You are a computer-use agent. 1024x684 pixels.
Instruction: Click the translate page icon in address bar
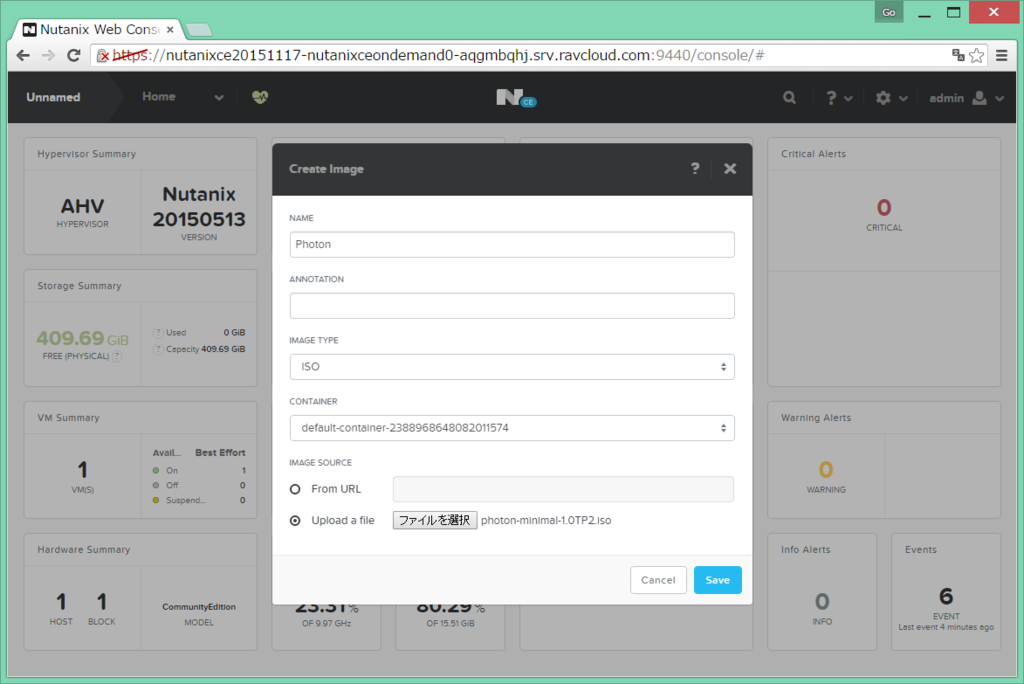(958, 56)
